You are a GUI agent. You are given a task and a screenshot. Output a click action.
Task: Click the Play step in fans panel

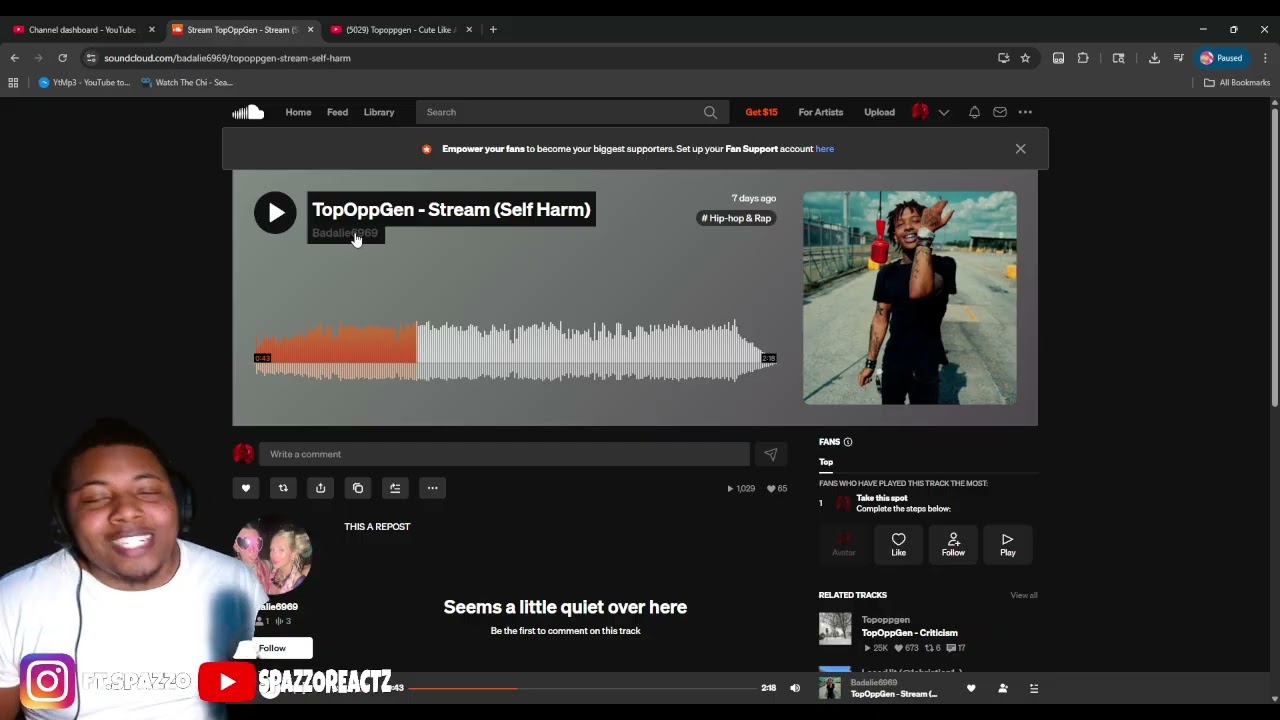click(1007, 544)
